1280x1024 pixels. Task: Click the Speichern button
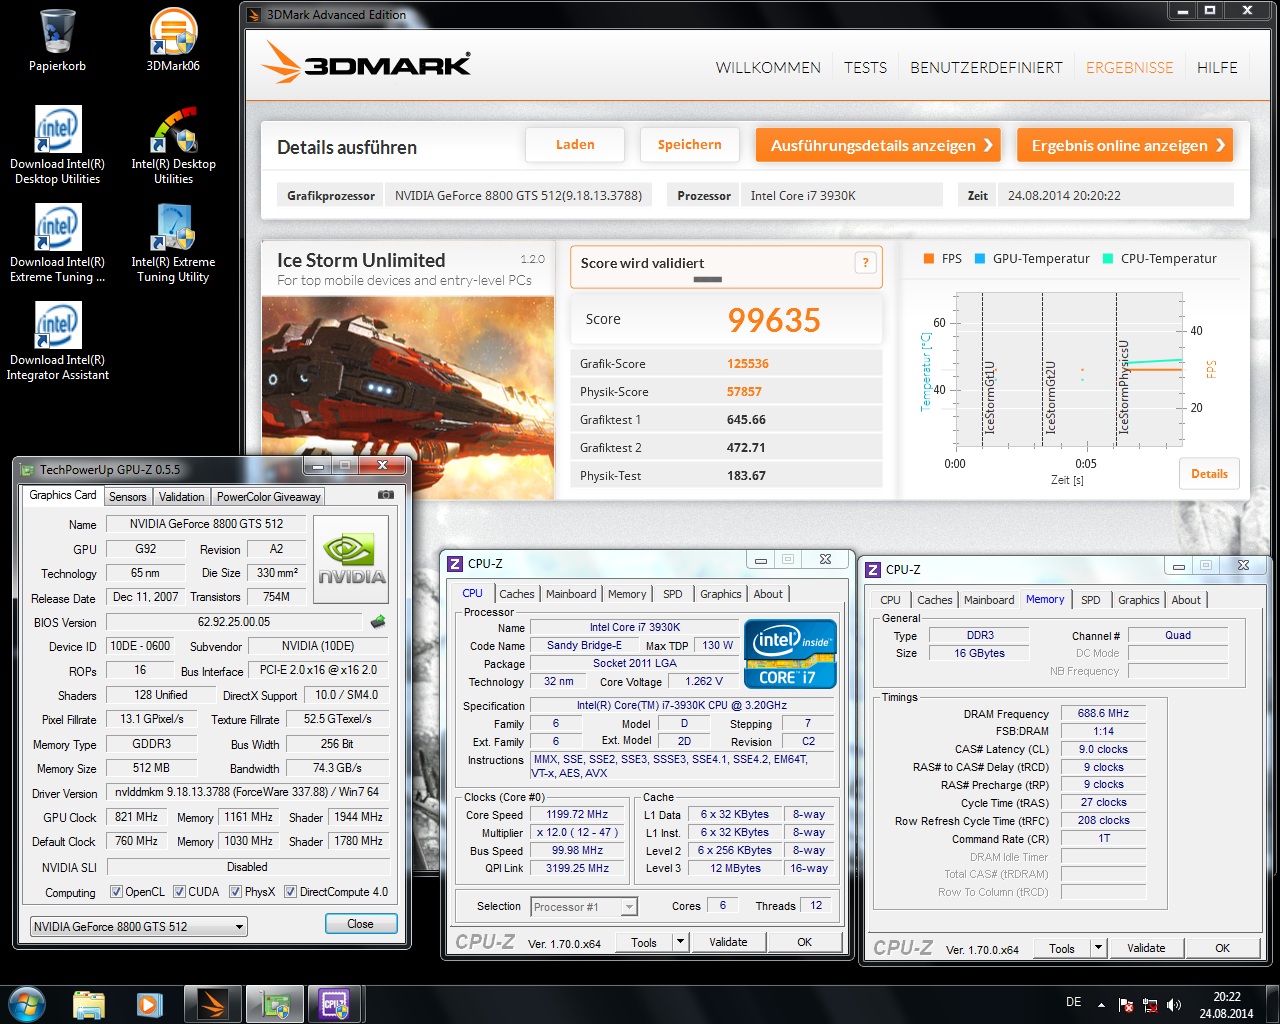[689, 145]
